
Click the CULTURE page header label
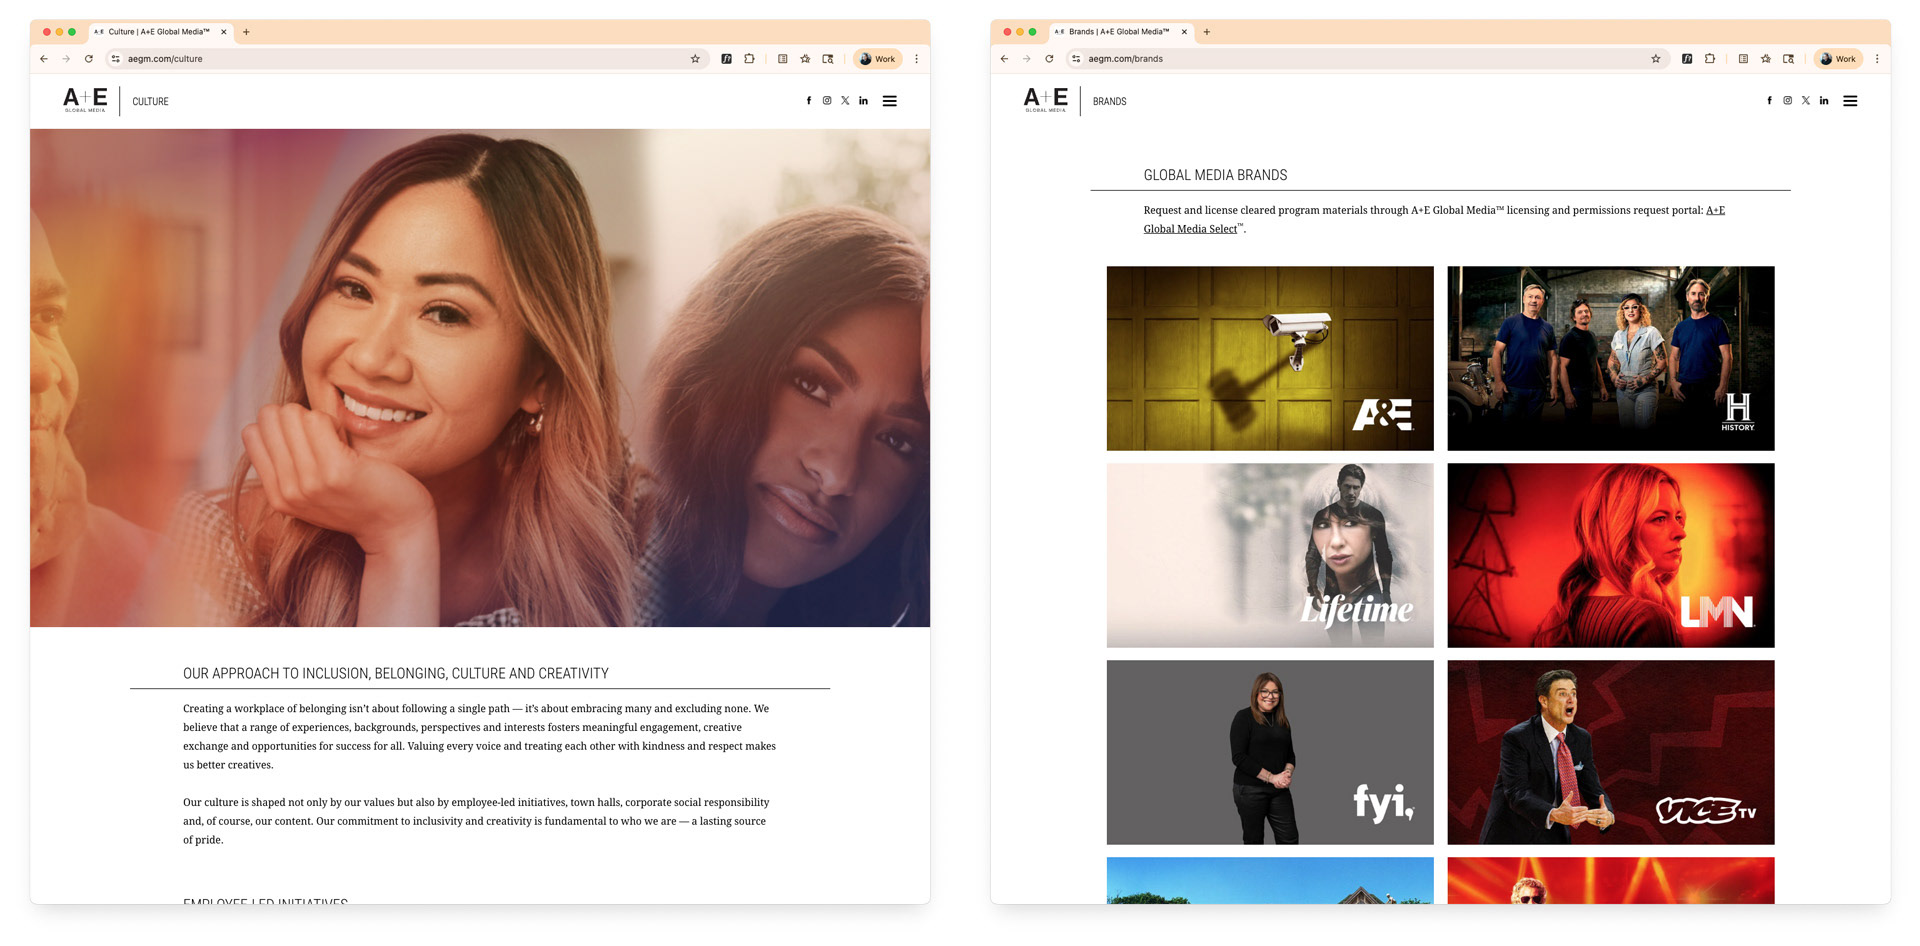(150, 101)
